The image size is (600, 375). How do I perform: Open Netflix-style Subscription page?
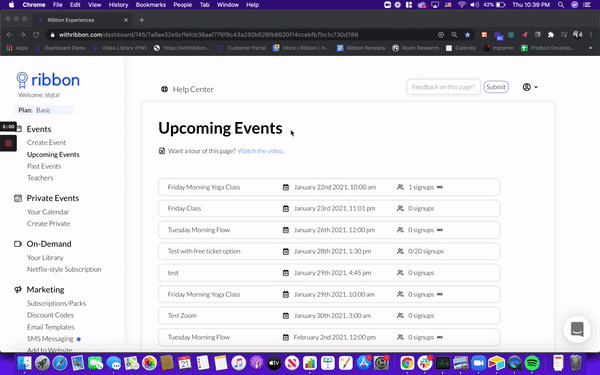pos(64,269)
